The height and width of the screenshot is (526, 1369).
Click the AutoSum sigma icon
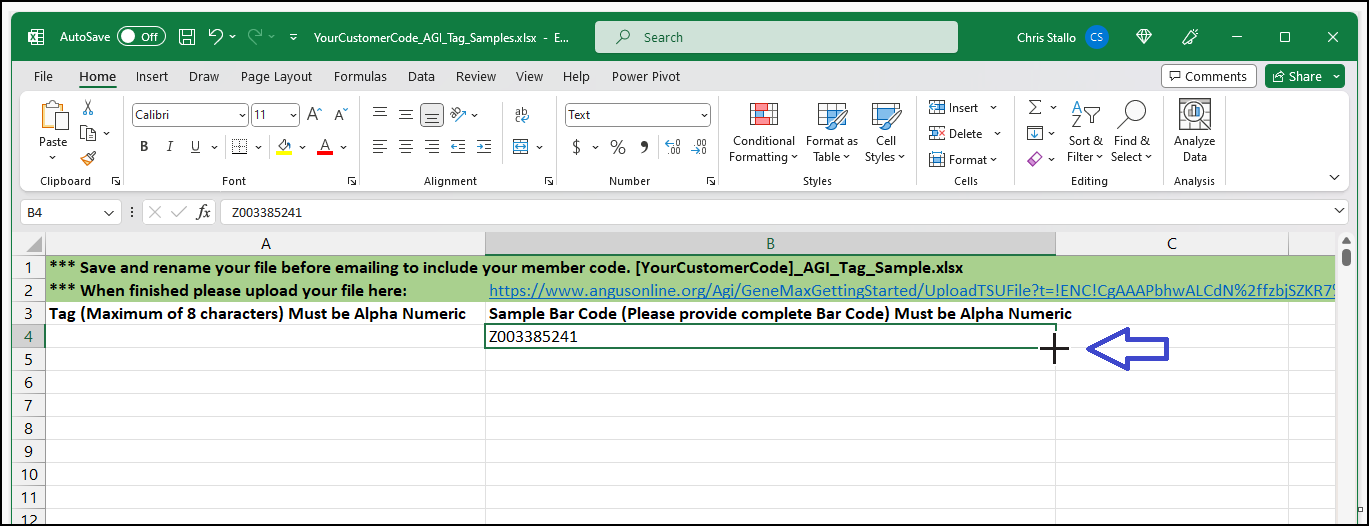click(1035, 108)
